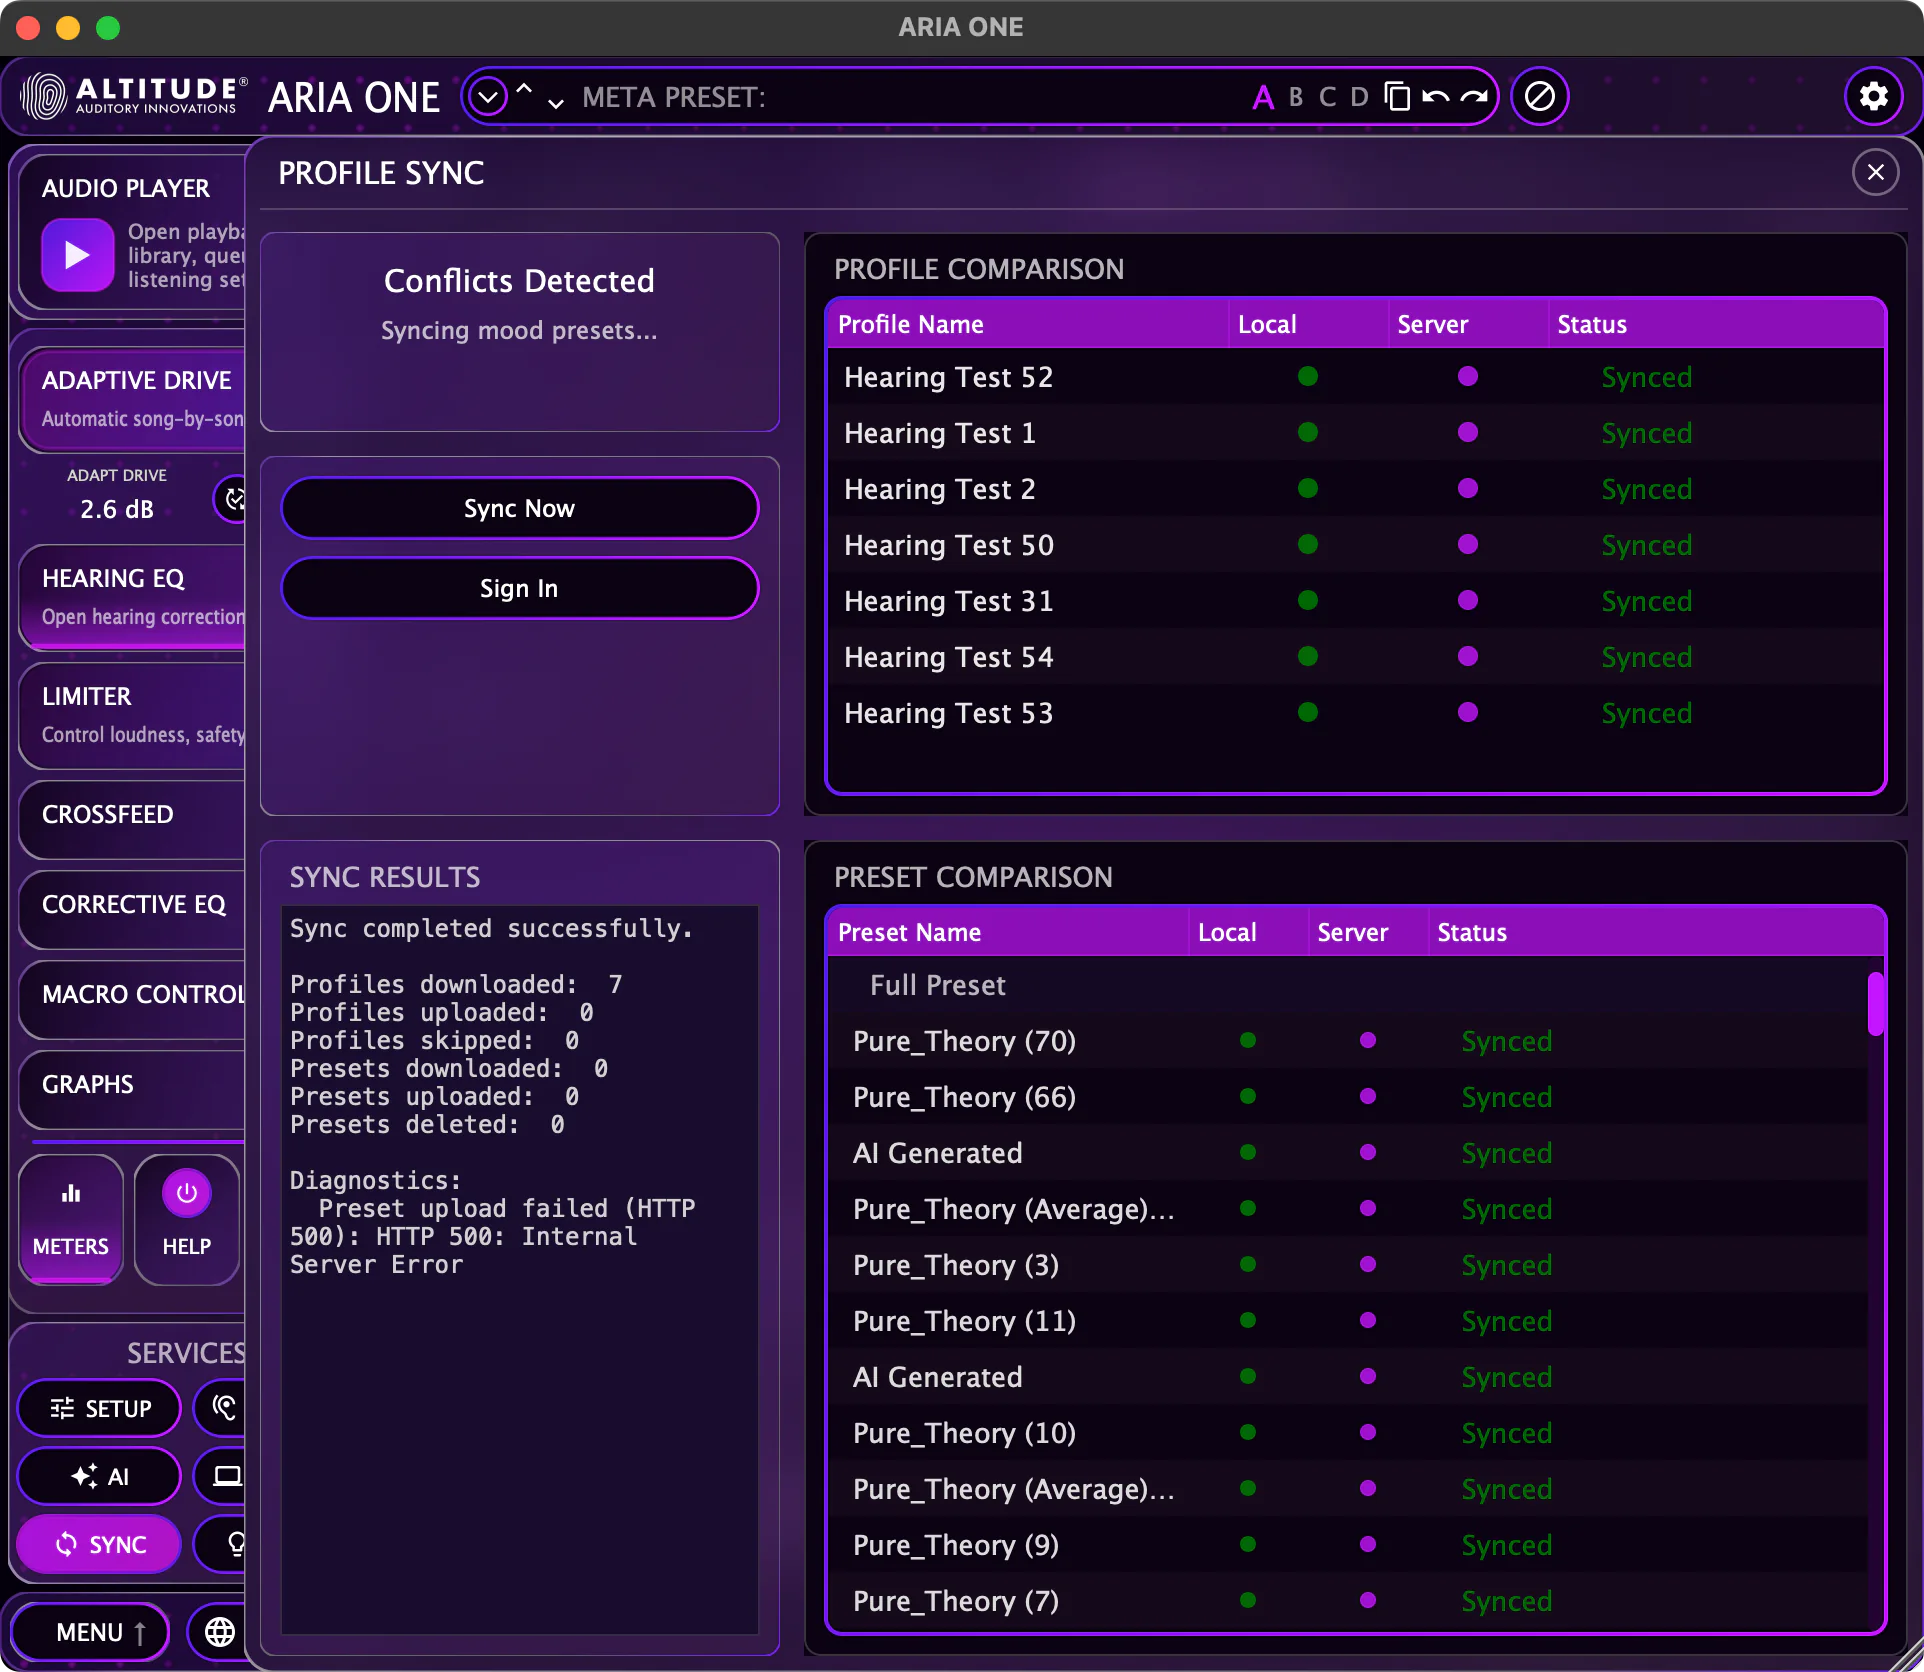The height and width of the screenshot is (1672, 1924).
Task: Select Pure_Theory (11) preset row
Action: click(x=1347, y=1321)
